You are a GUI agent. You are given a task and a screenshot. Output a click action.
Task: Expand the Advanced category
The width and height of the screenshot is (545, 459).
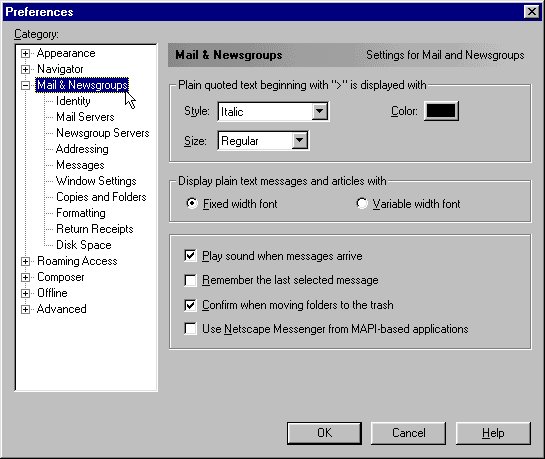tap(25, 309)
